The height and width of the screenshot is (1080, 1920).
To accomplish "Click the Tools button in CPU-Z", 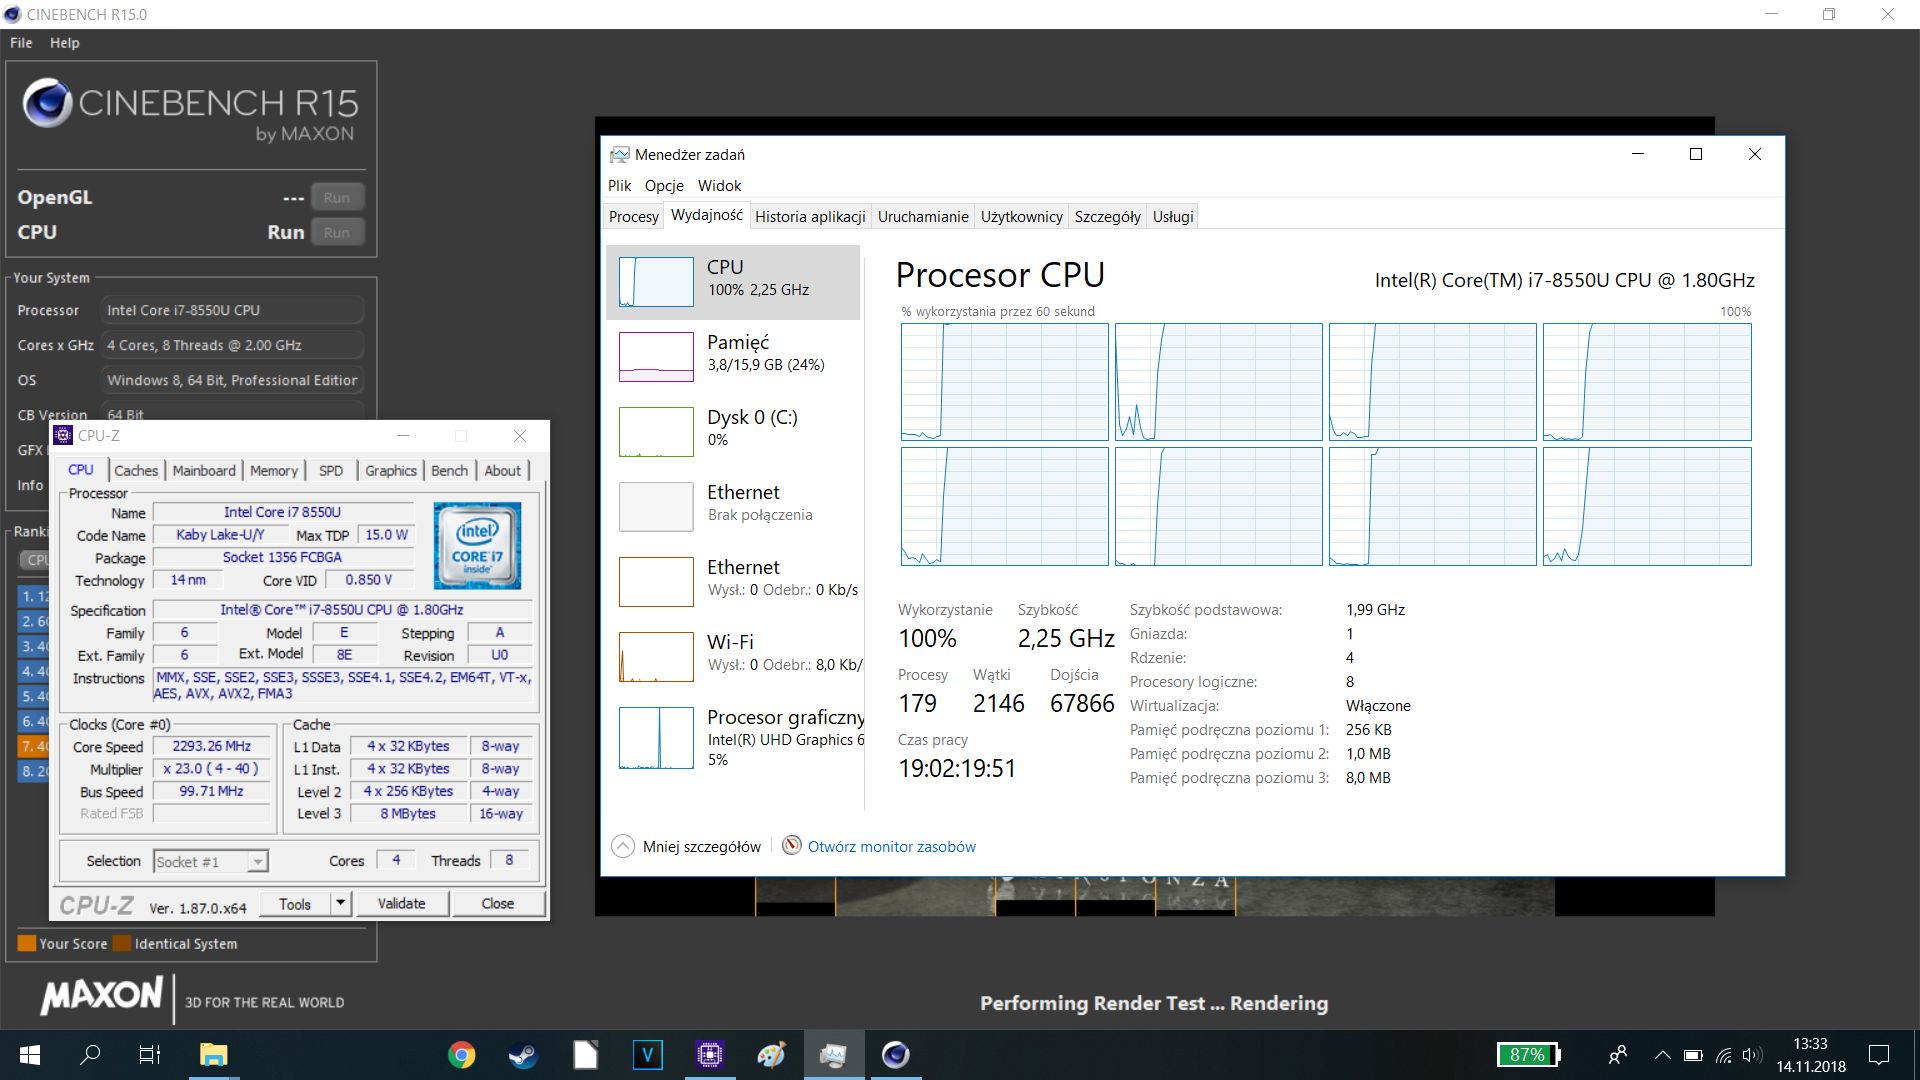I will pyautogui.click(x=295, y=903).
